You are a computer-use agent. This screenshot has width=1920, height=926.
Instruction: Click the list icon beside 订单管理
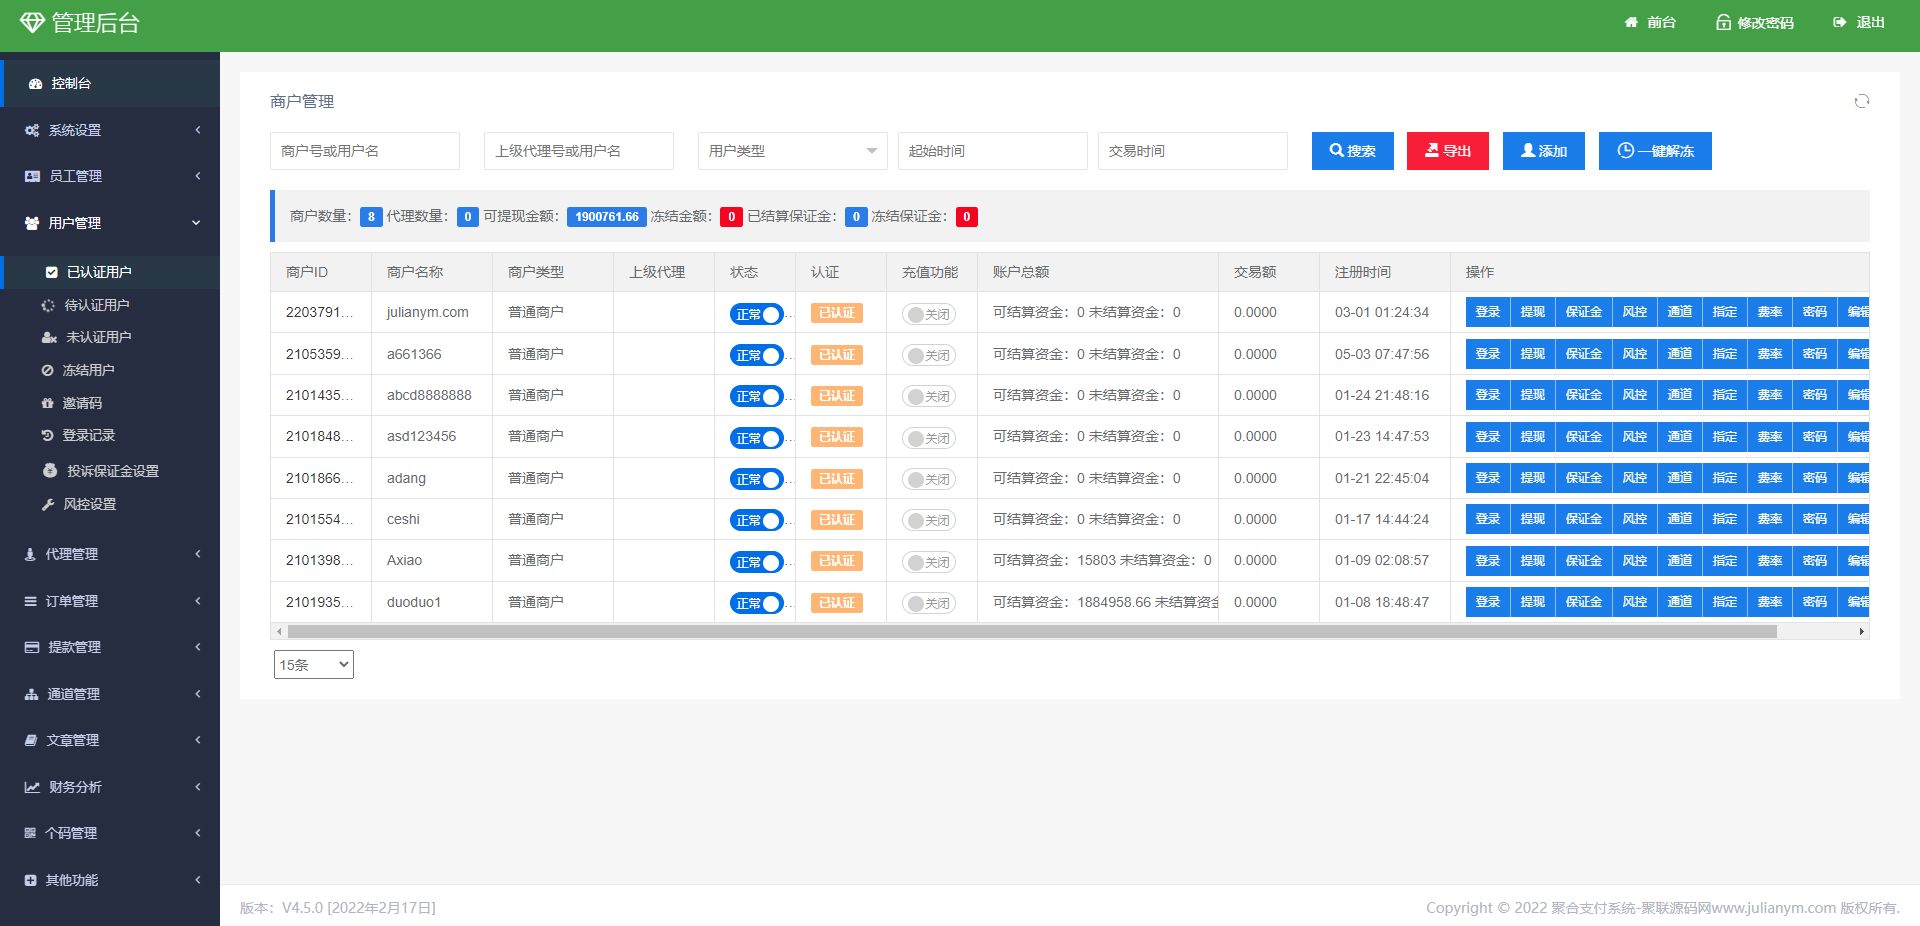click(31, 601)
